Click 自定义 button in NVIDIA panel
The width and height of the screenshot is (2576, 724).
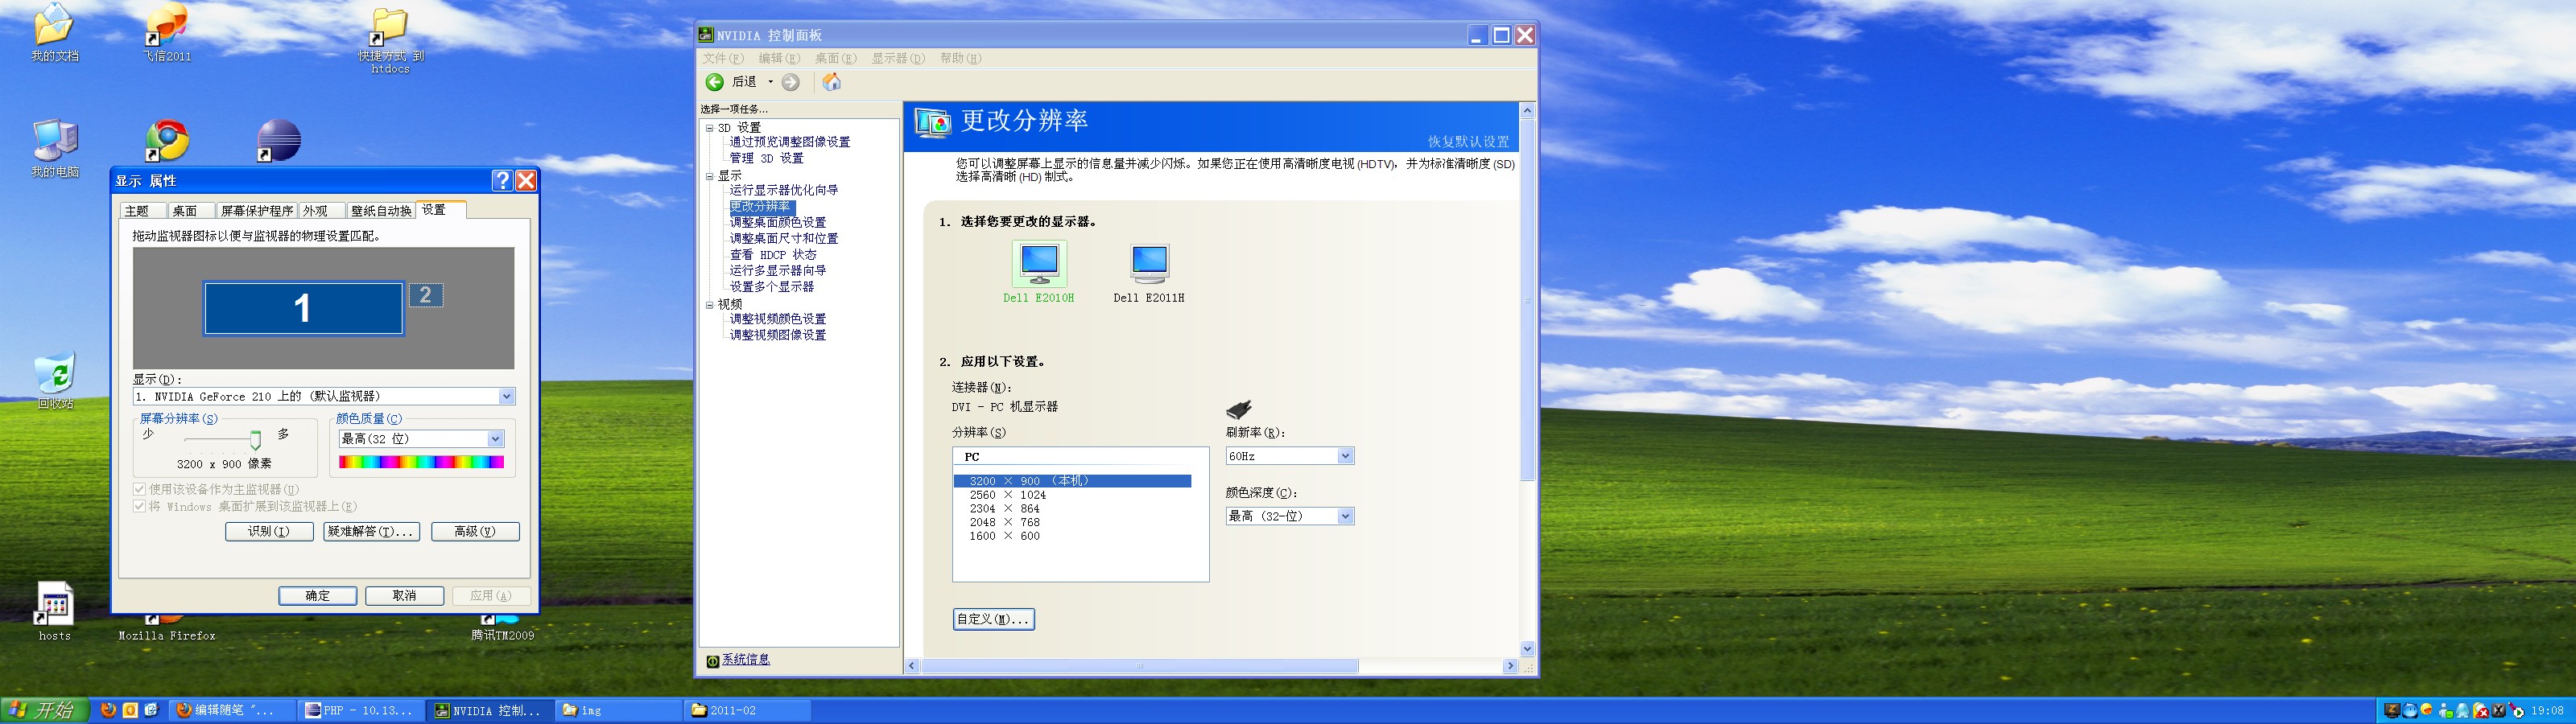pyautogui.click(x=993, y=619)
